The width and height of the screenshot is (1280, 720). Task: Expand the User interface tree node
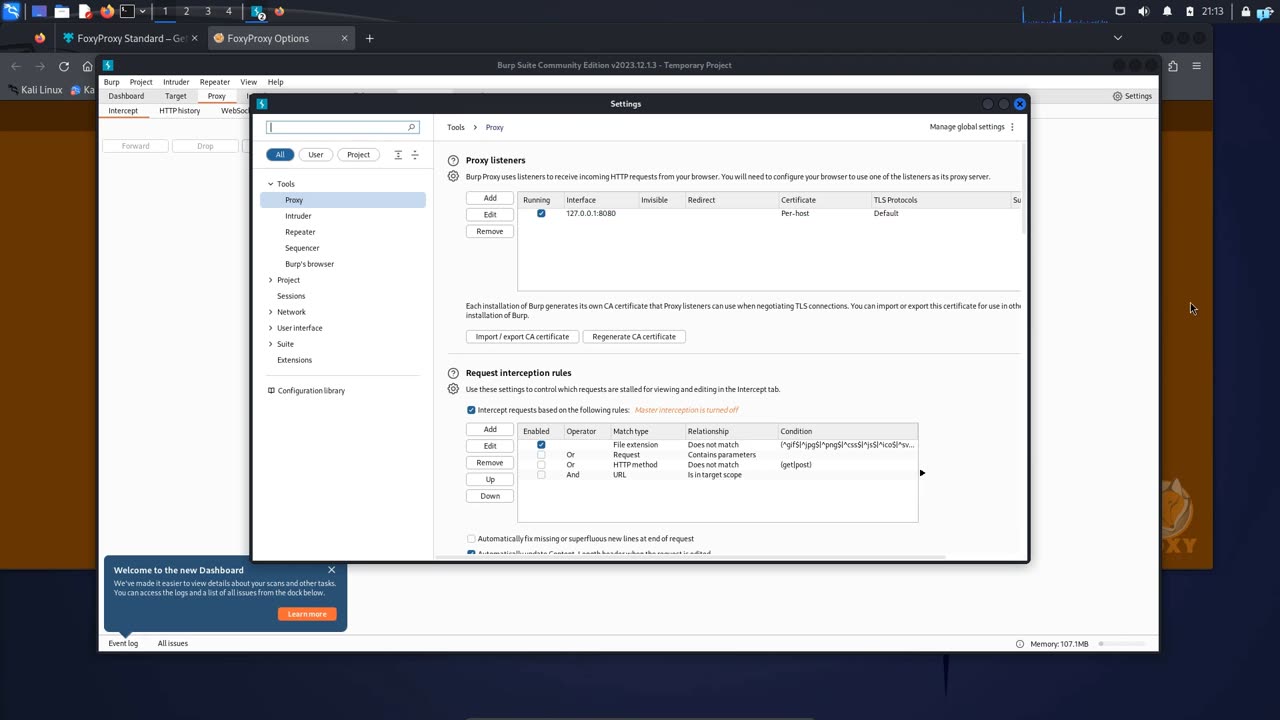pos(270,328)
